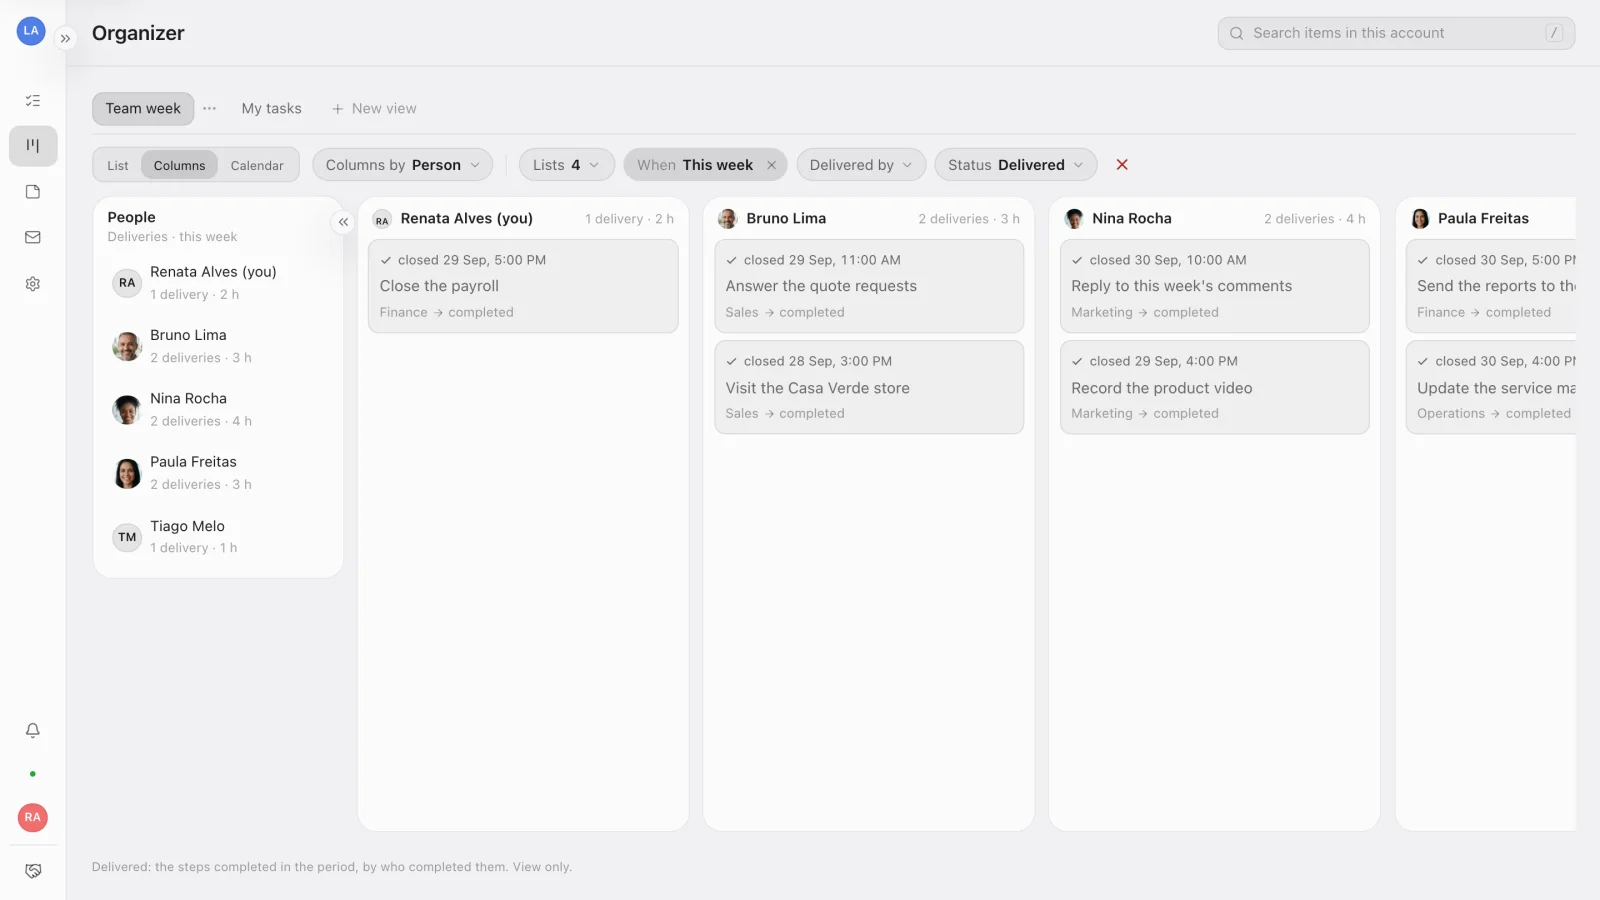Switch to List layout

pos(118,166)
